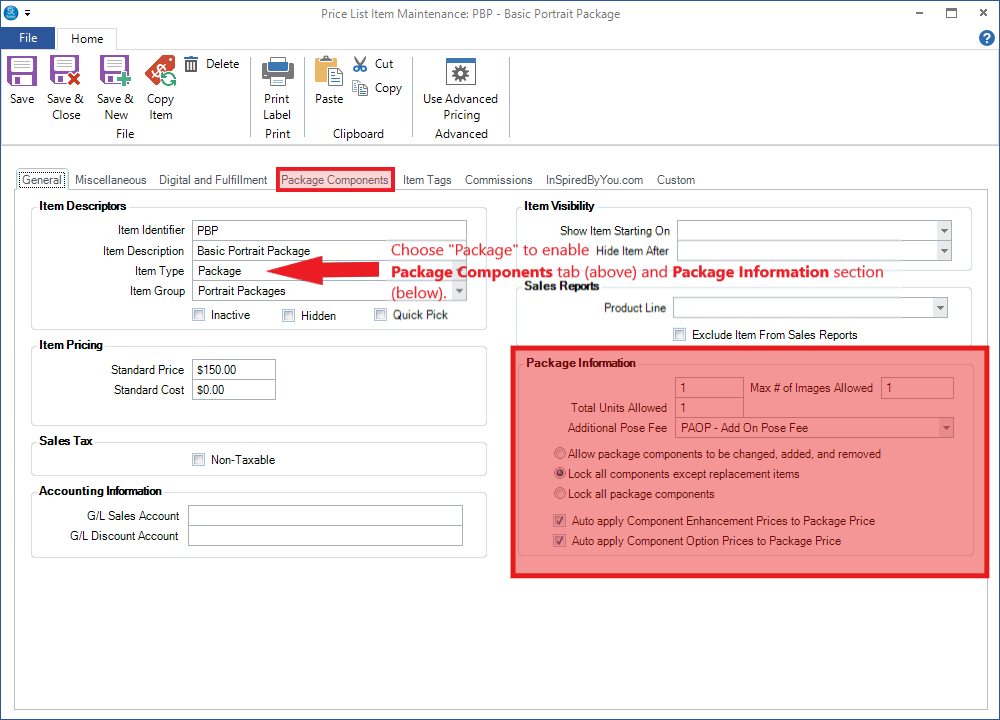Screen dimensions: 1000x720
Task: Click the Print Label icon
Action: (x=277, y=73)
